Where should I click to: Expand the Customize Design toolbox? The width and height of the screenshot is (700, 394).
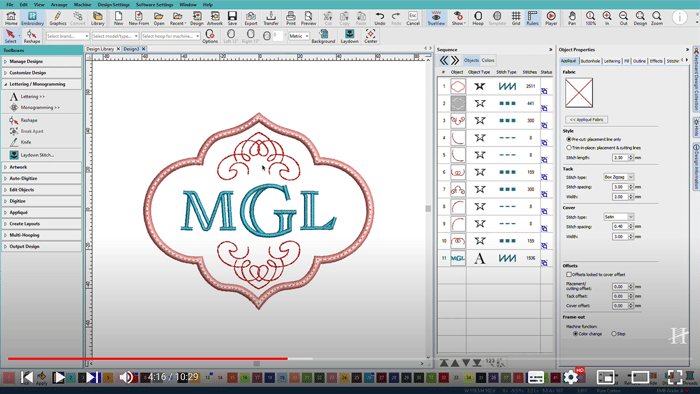(42, 73)
